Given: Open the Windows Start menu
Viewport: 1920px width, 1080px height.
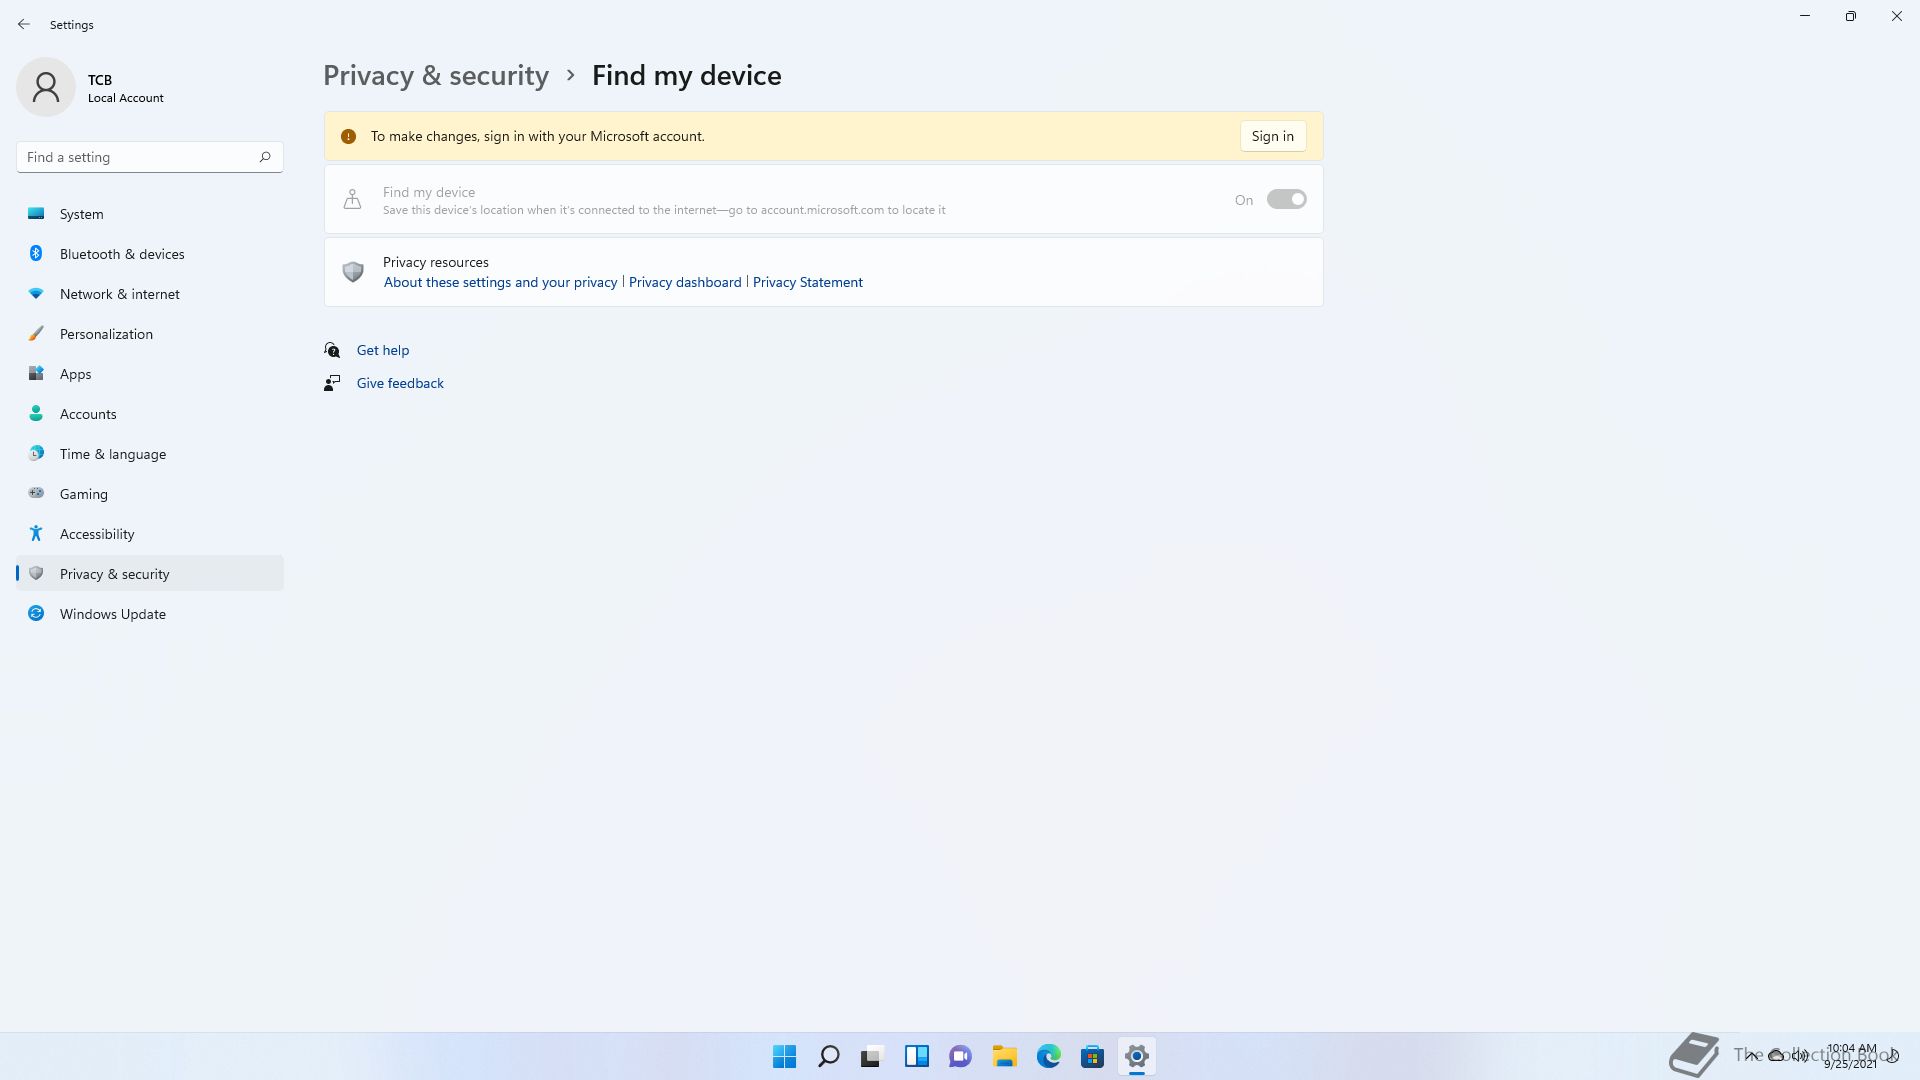Looking at the screenshot, I should coord(785,1056).
